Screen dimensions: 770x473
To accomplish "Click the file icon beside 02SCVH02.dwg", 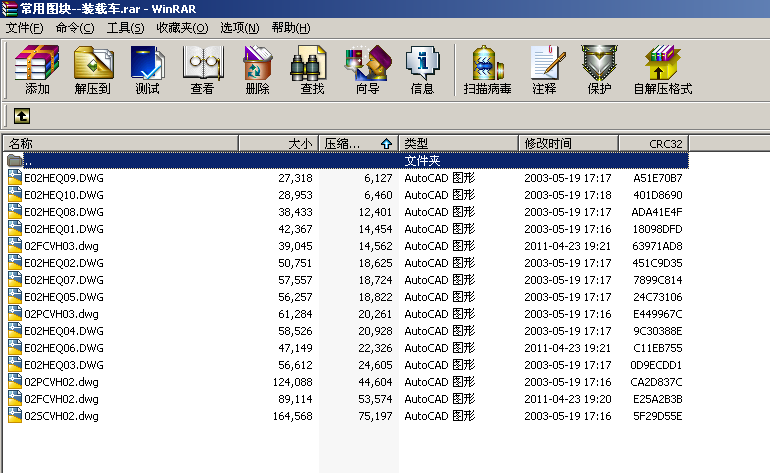I will [15, 416].
